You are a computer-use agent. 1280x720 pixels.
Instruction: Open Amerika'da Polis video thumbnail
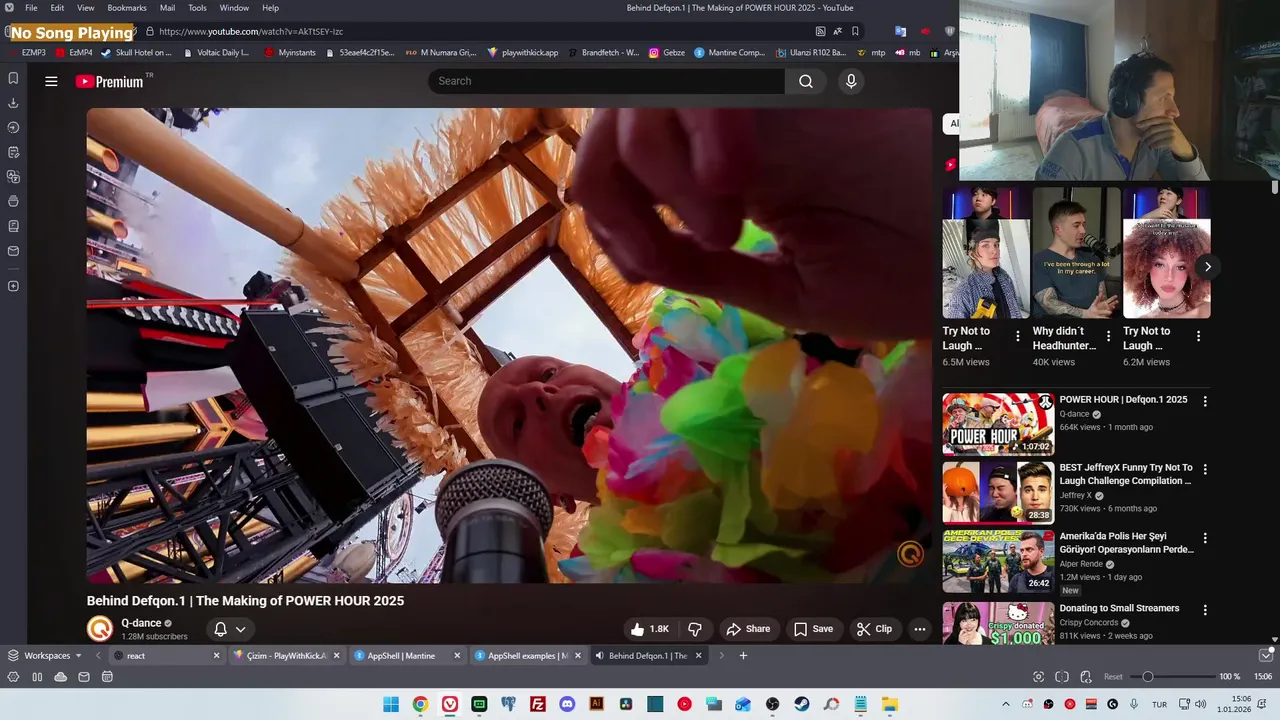coord(998,562)
